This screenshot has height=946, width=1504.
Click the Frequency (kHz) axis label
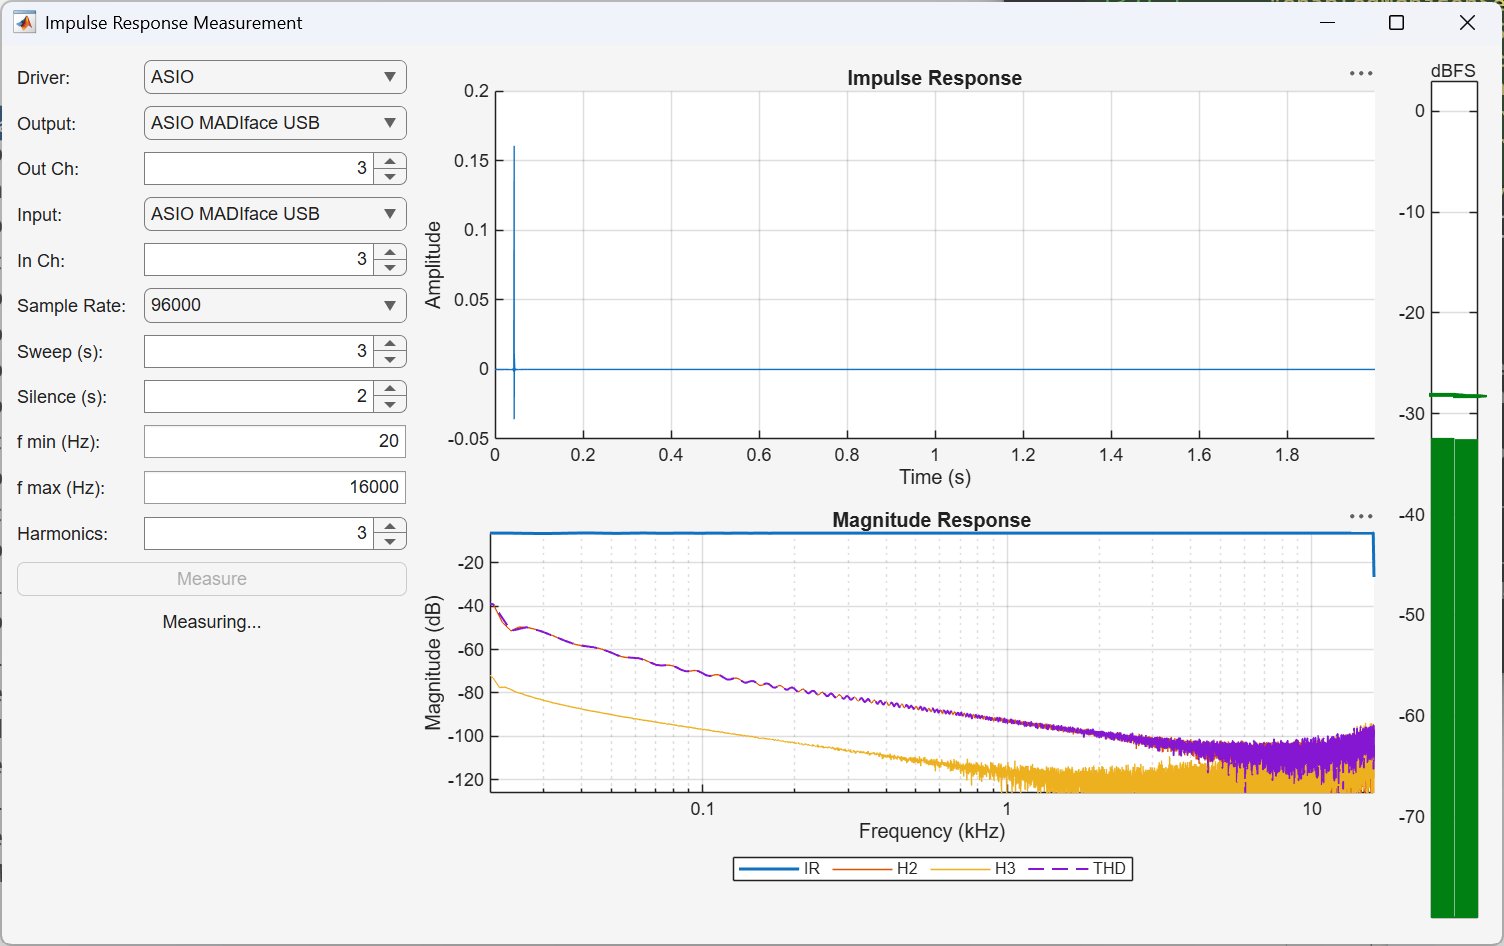932,831
